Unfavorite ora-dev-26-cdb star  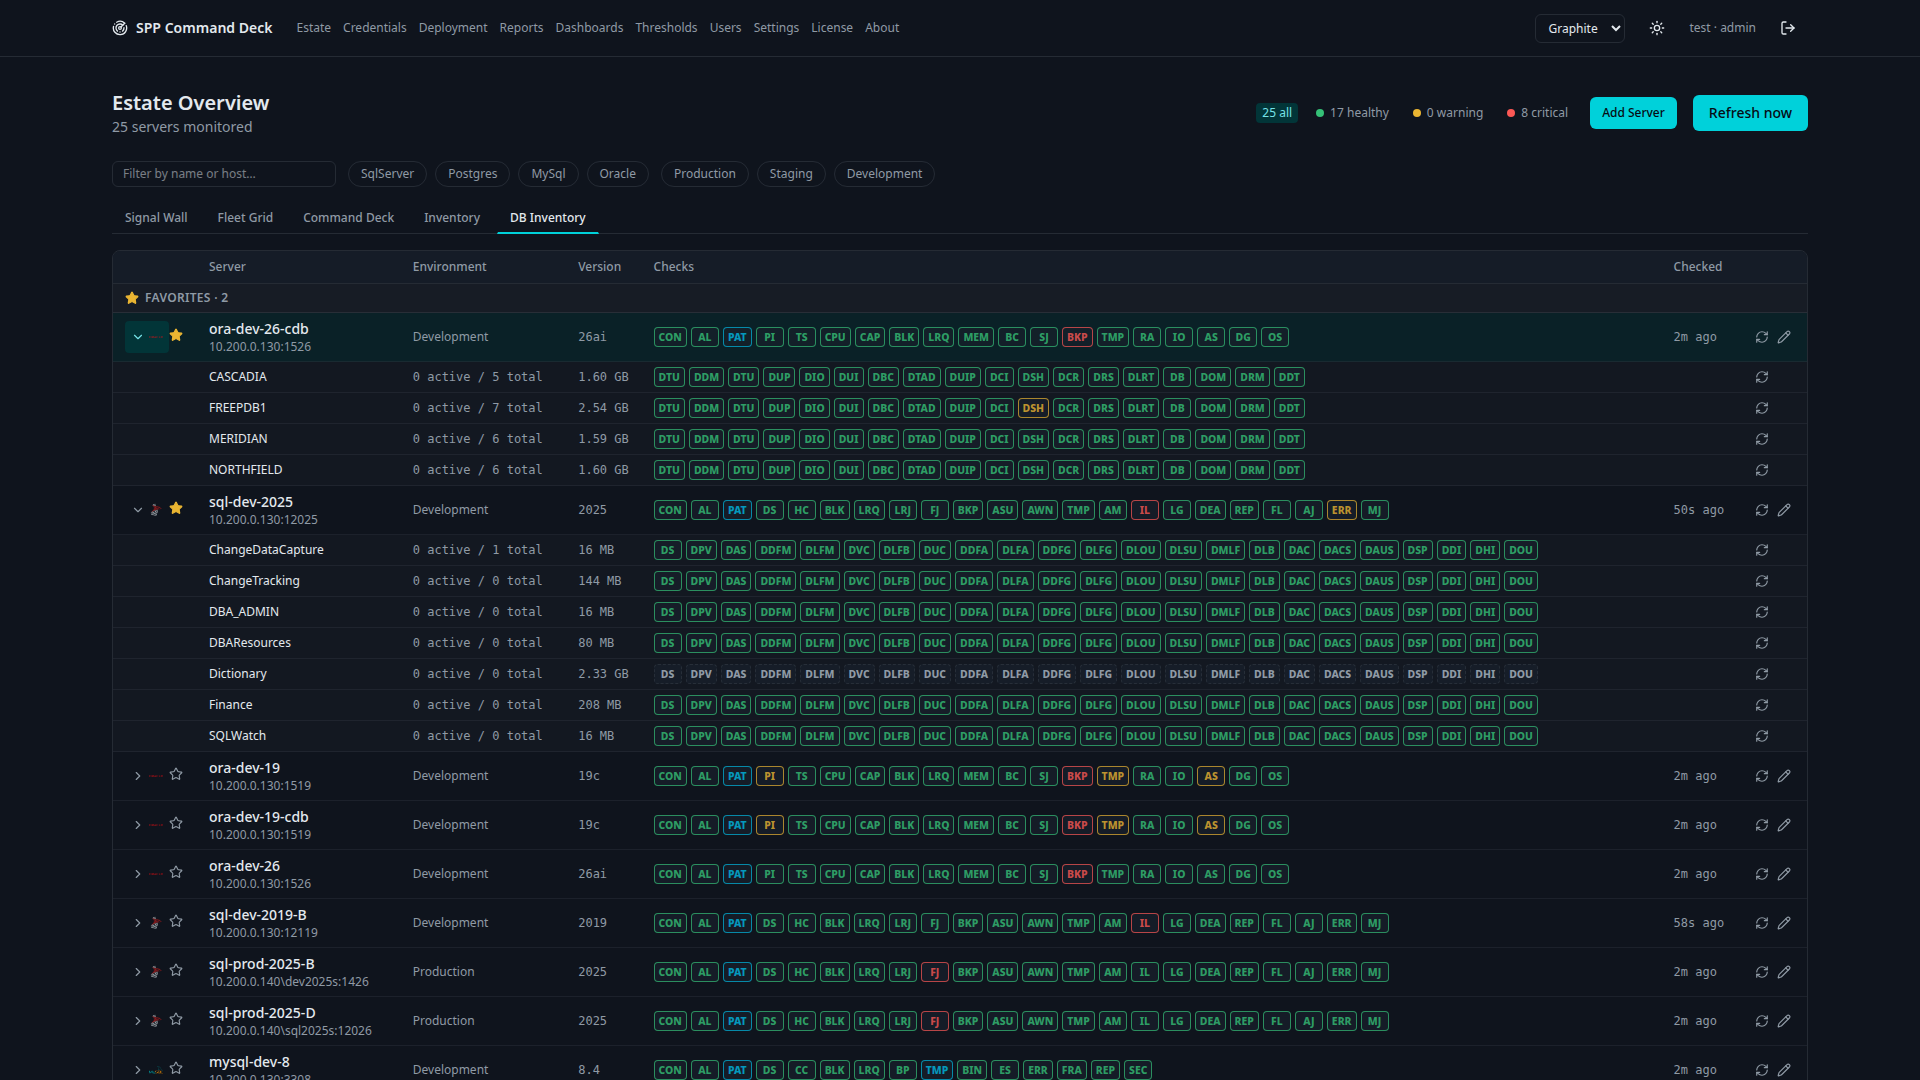176,336
